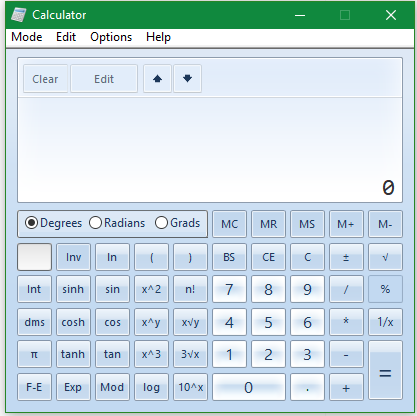Click the plus-minus (±) sign key

click(x=346, y=257)
